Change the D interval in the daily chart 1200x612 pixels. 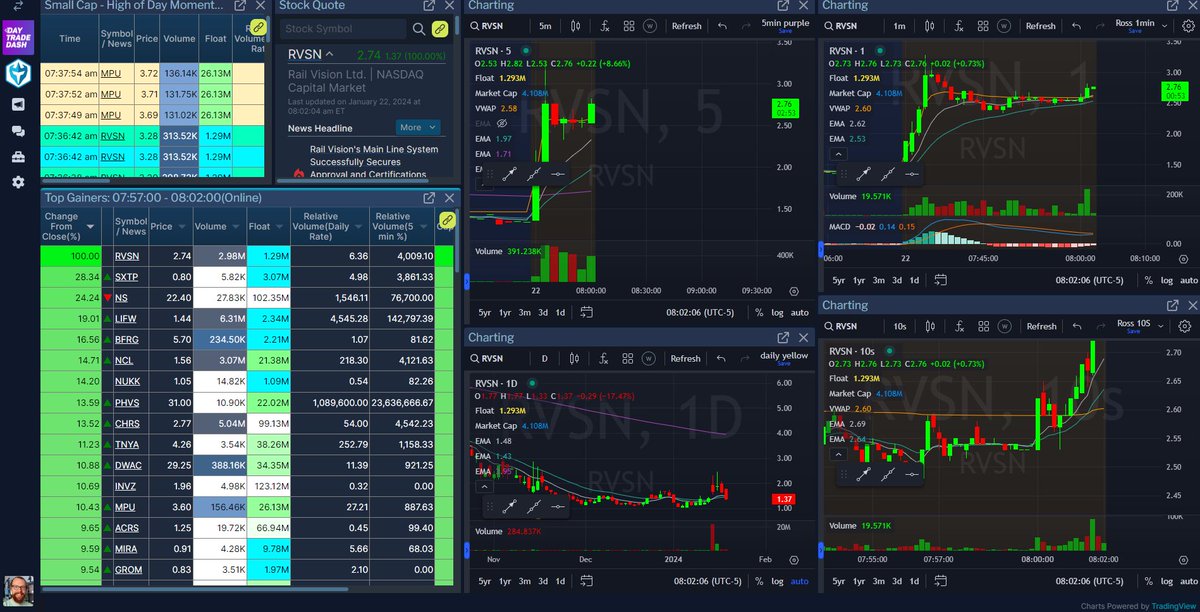tap(544, 358)
